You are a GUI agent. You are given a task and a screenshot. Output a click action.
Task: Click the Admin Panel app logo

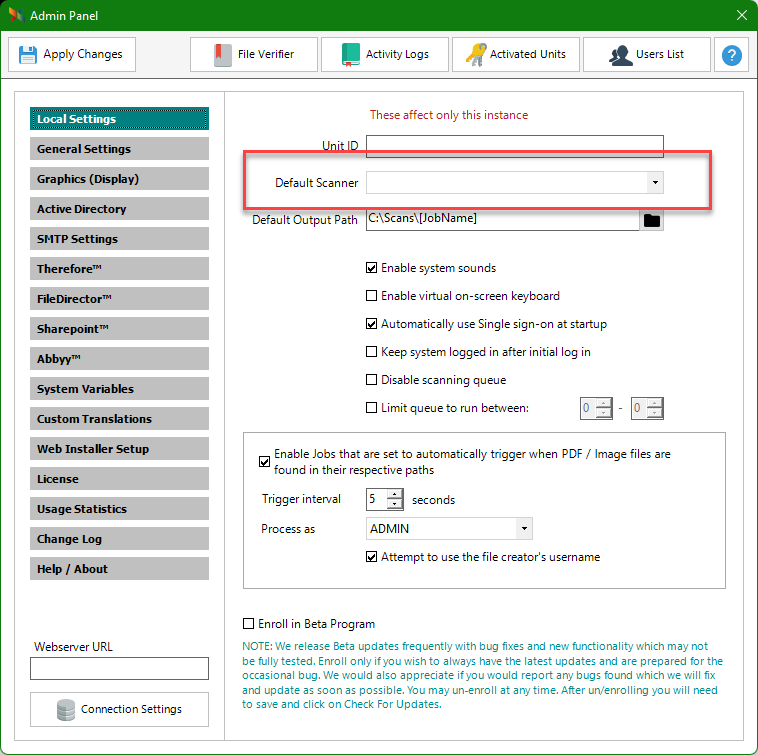tap(16, 15)
